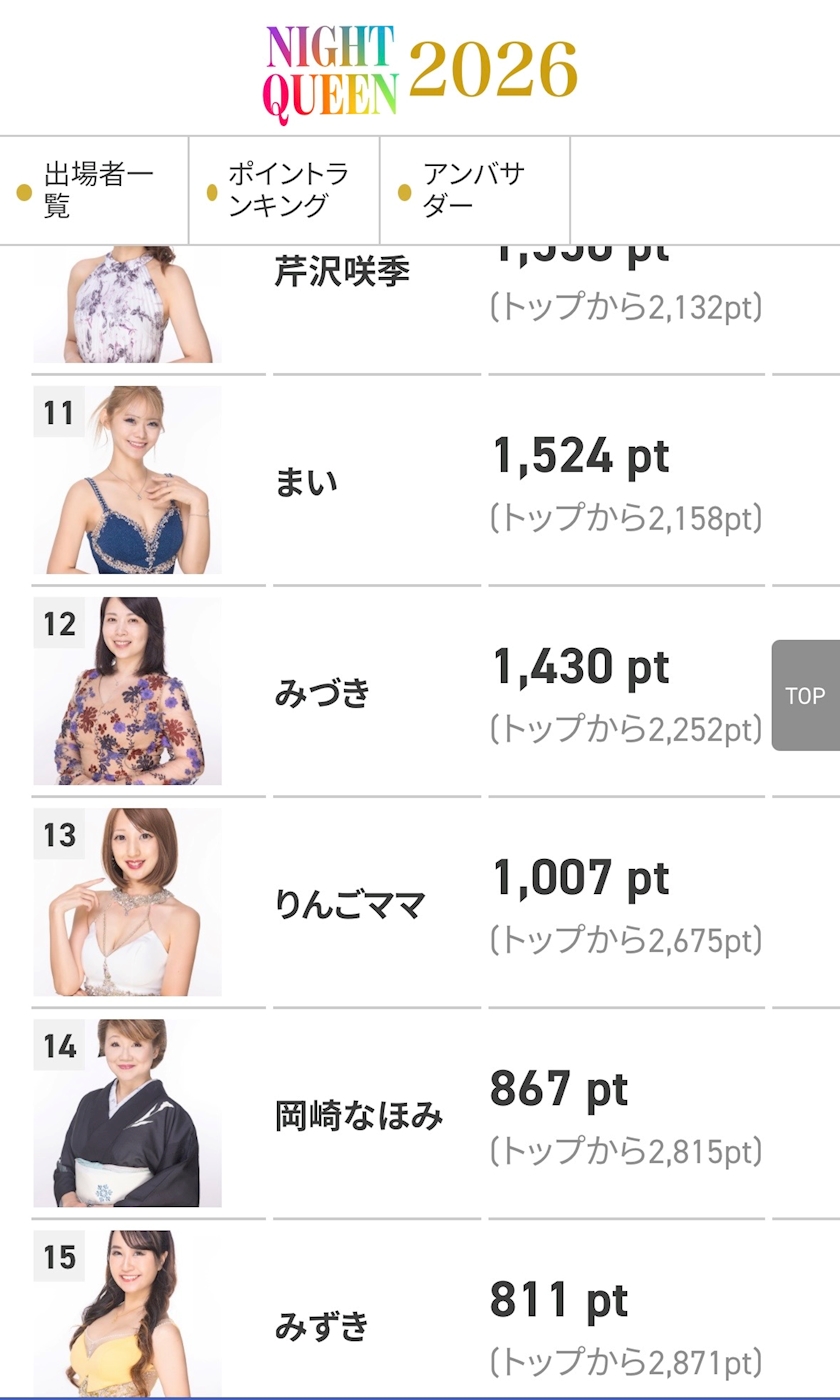Select the name 芹沢咲季
840x1400 pixels.
point(342,271)
